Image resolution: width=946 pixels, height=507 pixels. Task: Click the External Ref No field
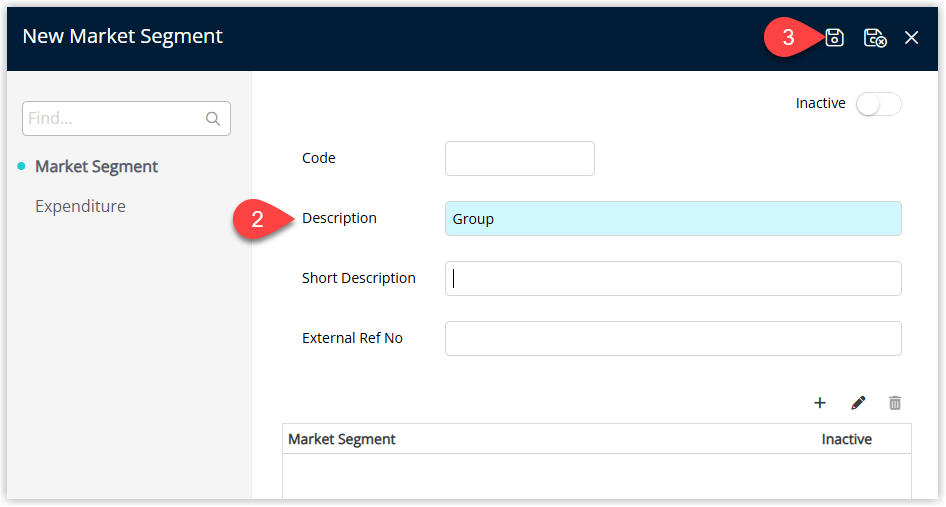[x=673, y=338]
